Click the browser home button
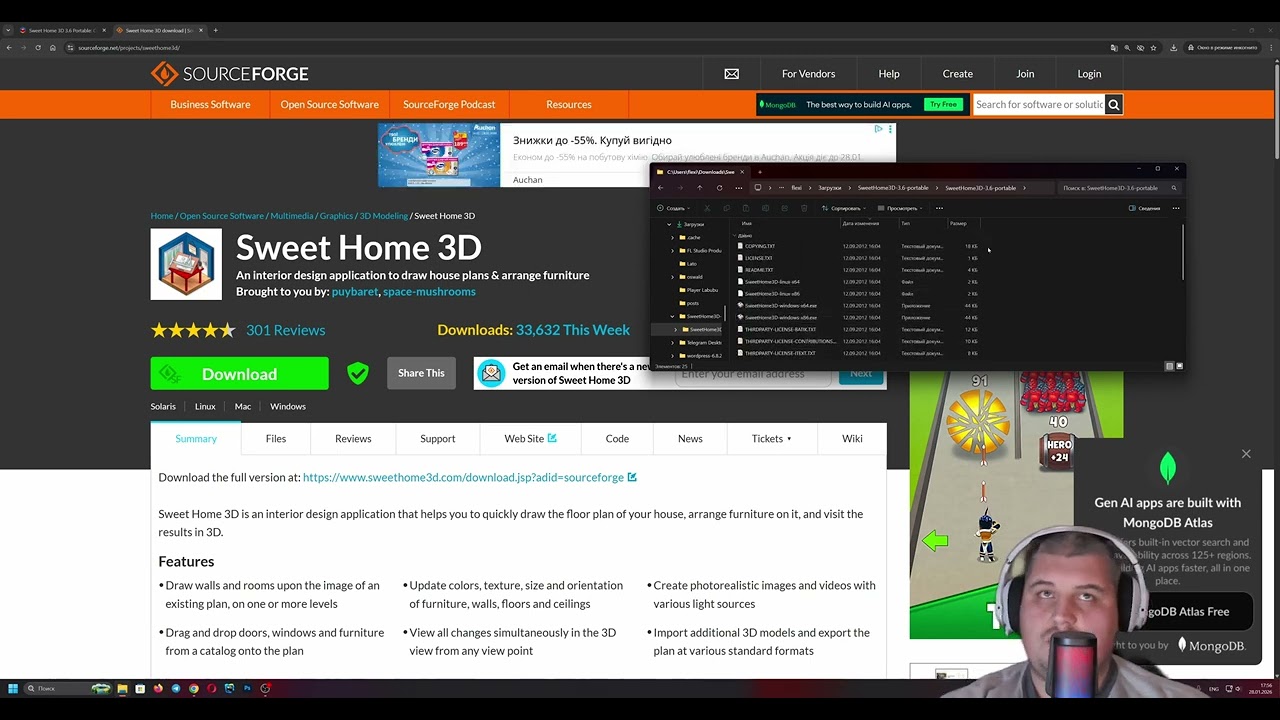This screenshot has width=1280, height=720. pos(53,47)
